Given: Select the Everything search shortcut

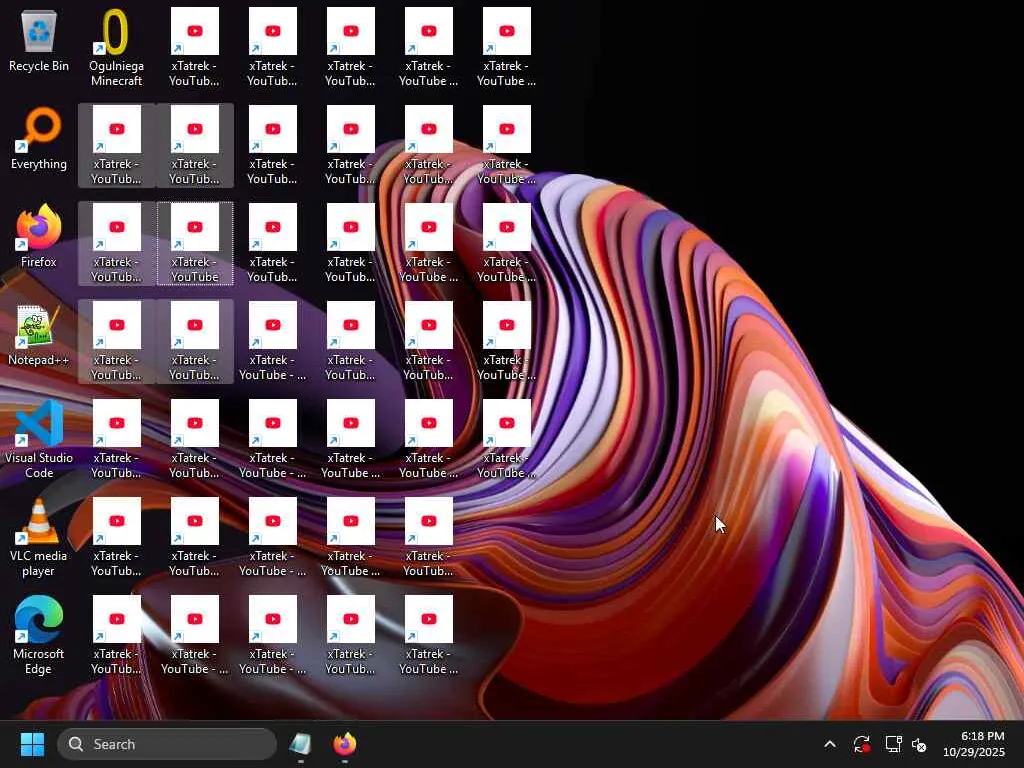Looking at the screenshot, I should pyautogui.click(x=39, y=138).
